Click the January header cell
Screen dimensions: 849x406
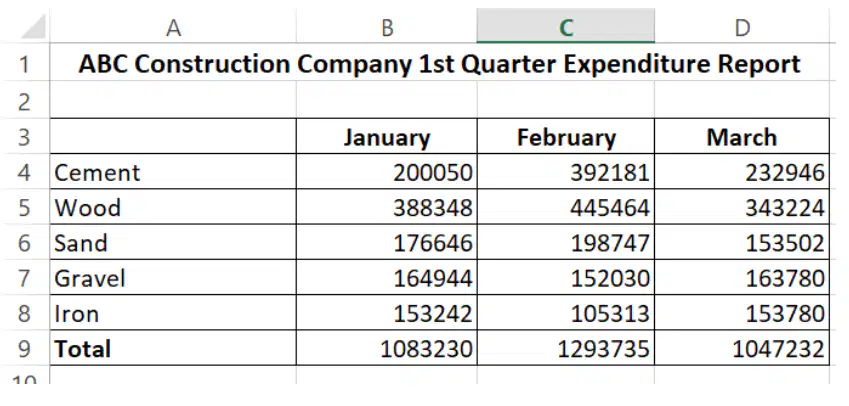pos(387,136)
